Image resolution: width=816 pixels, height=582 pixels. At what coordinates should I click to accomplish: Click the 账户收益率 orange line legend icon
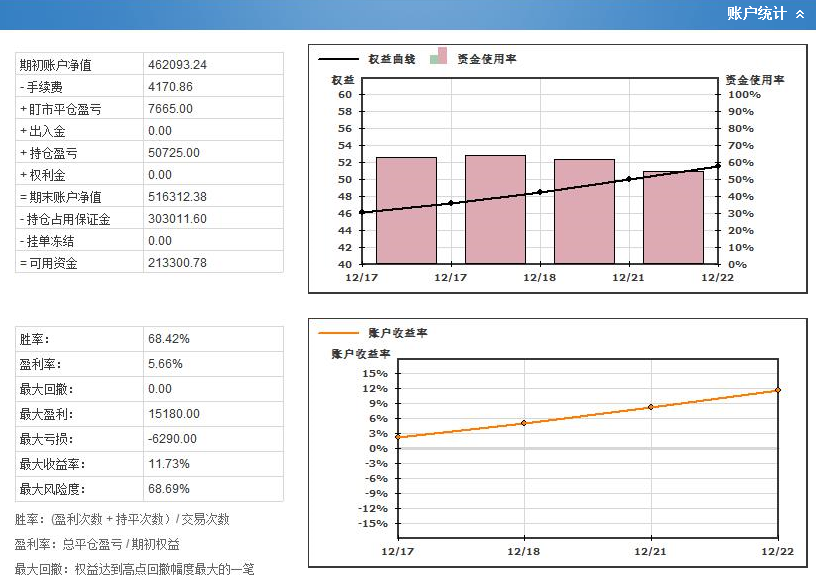click(x=337, y=333)
